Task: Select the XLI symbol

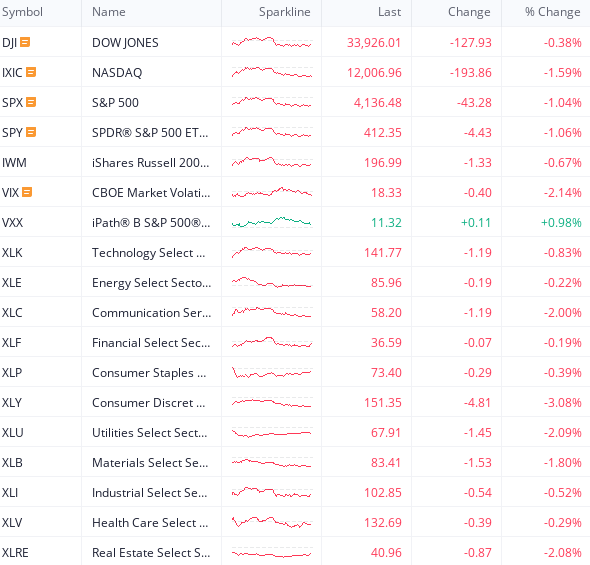Action: (x=10, y=493)
